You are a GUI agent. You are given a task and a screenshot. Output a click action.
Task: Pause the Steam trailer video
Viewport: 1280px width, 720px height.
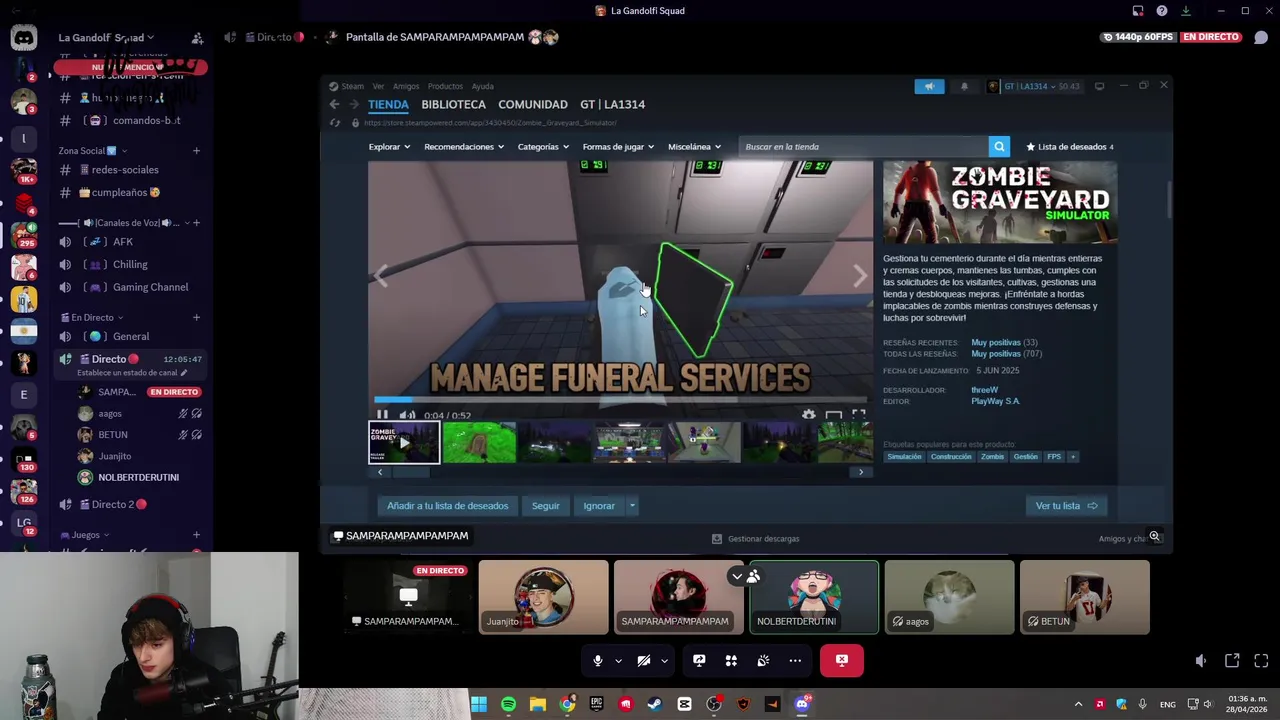(382, 415)
